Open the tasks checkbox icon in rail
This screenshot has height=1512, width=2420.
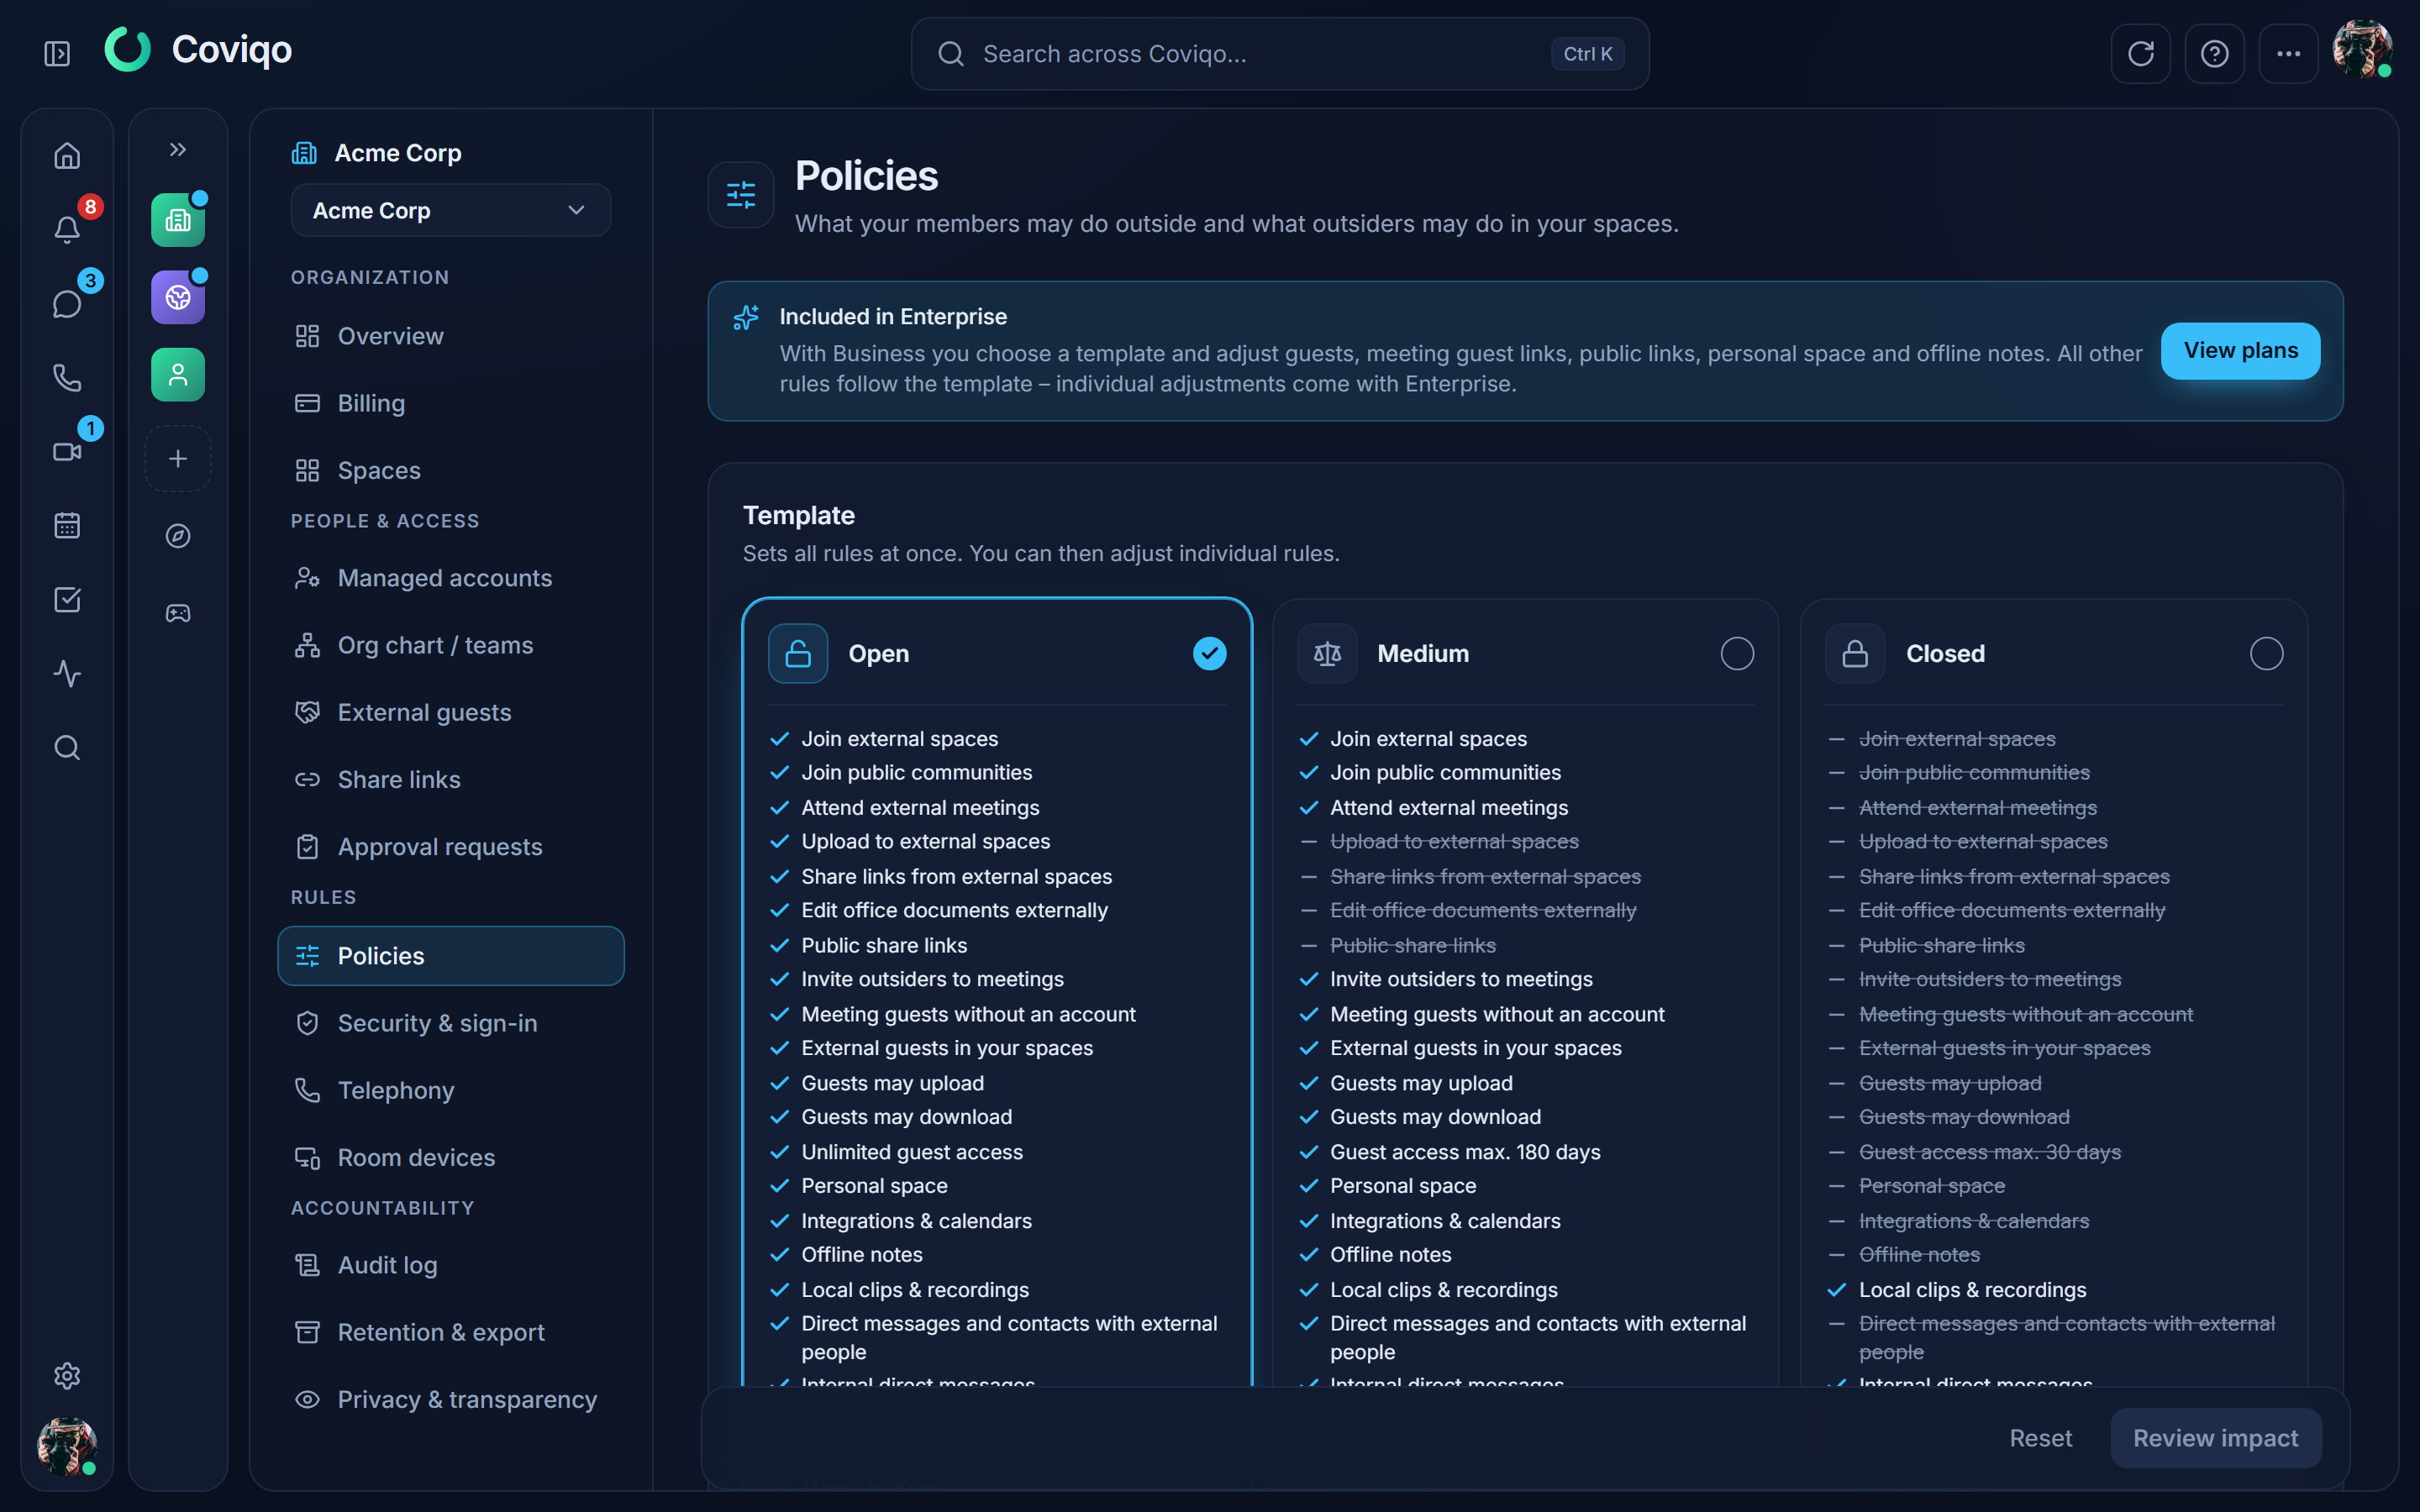click(67, 600)
